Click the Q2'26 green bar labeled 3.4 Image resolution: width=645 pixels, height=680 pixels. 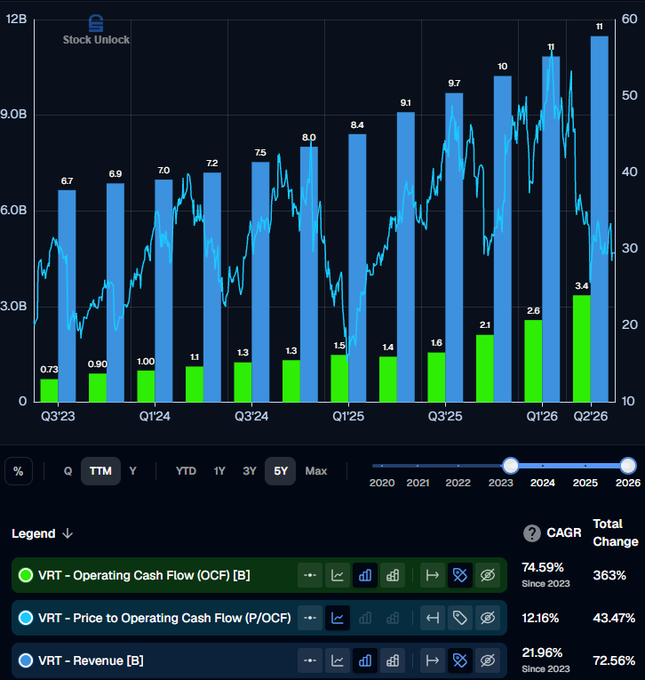581,349
